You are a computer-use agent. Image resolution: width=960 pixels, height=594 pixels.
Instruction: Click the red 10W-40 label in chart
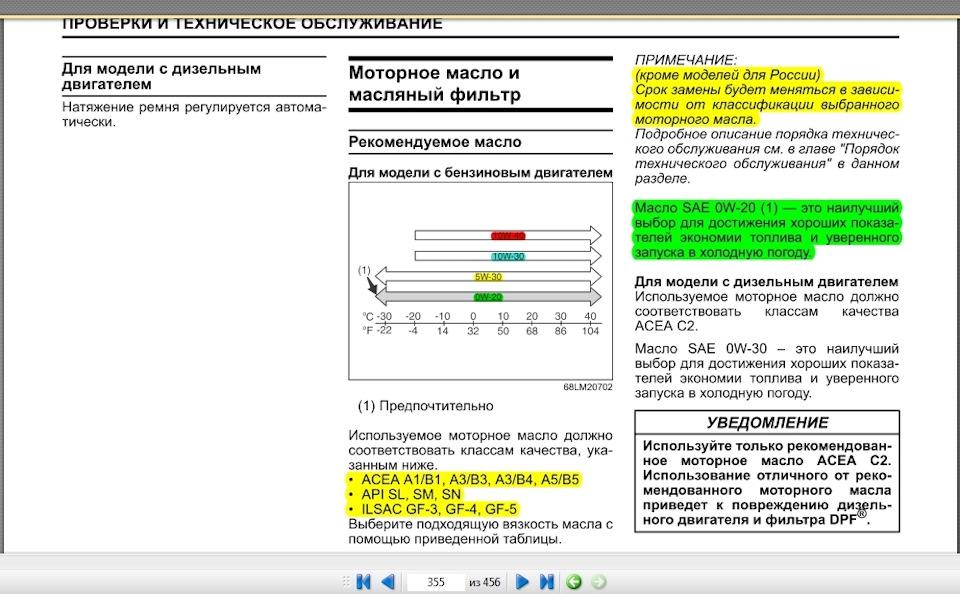point(508,235)
